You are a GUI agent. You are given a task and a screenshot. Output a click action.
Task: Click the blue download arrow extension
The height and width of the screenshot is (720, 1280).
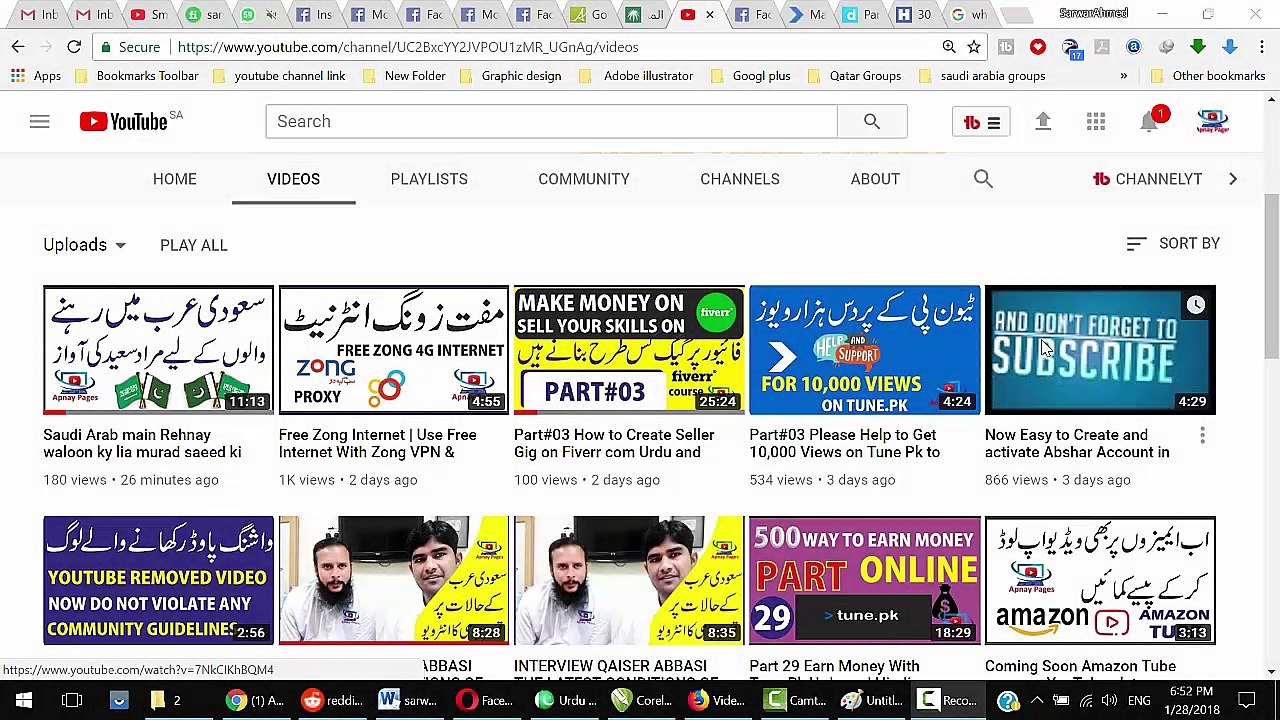(1230, 47)
